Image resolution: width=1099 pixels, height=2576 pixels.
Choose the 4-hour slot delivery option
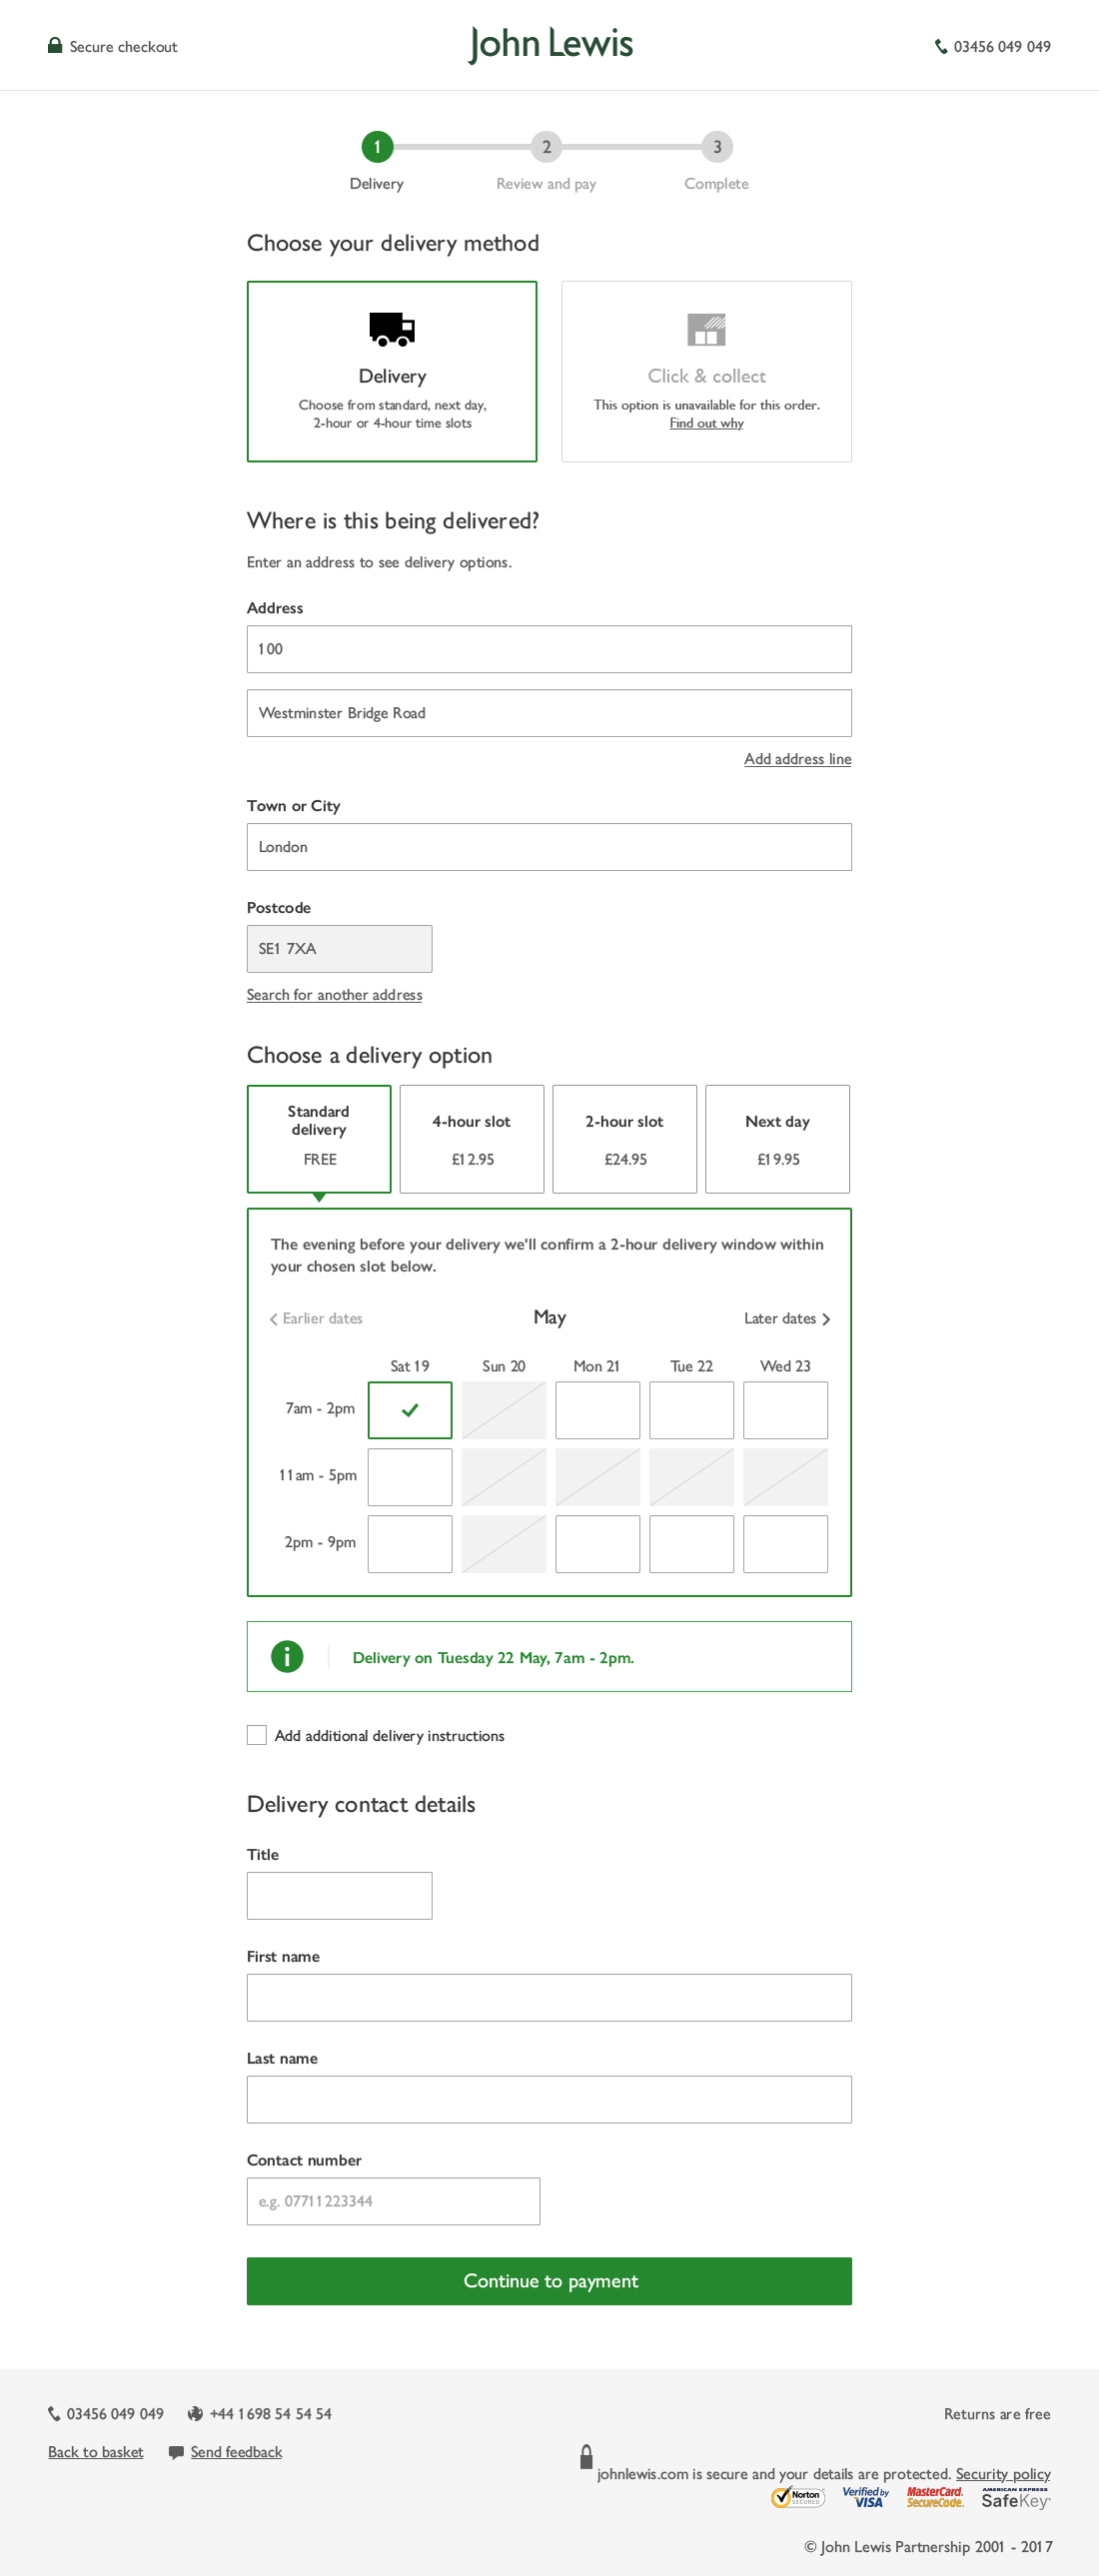472,1139
